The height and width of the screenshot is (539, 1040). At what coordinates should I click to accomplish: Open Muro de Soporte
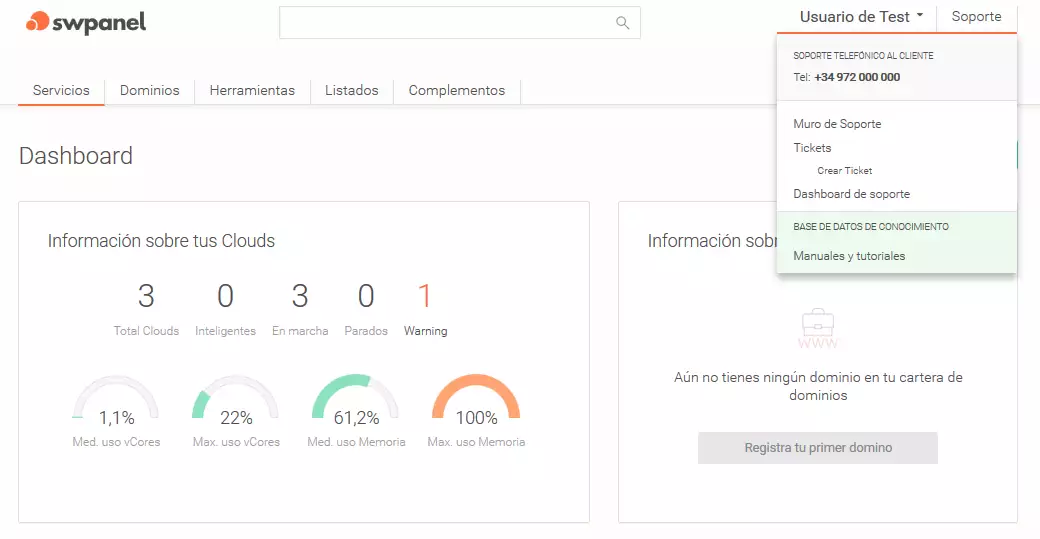(837, 124)
